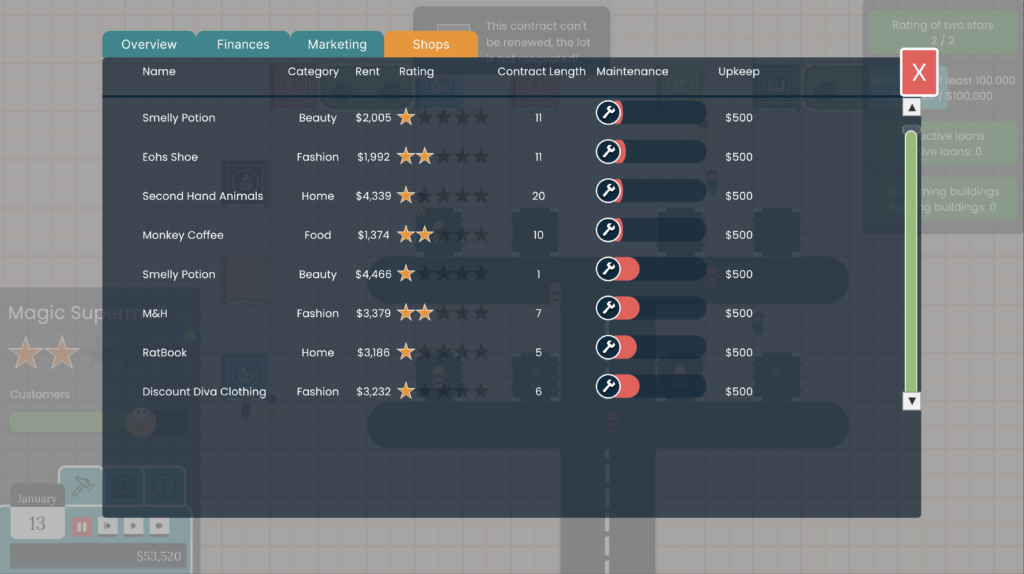
Task: Set game to normal play speed
Action: [x=132, y=525]
